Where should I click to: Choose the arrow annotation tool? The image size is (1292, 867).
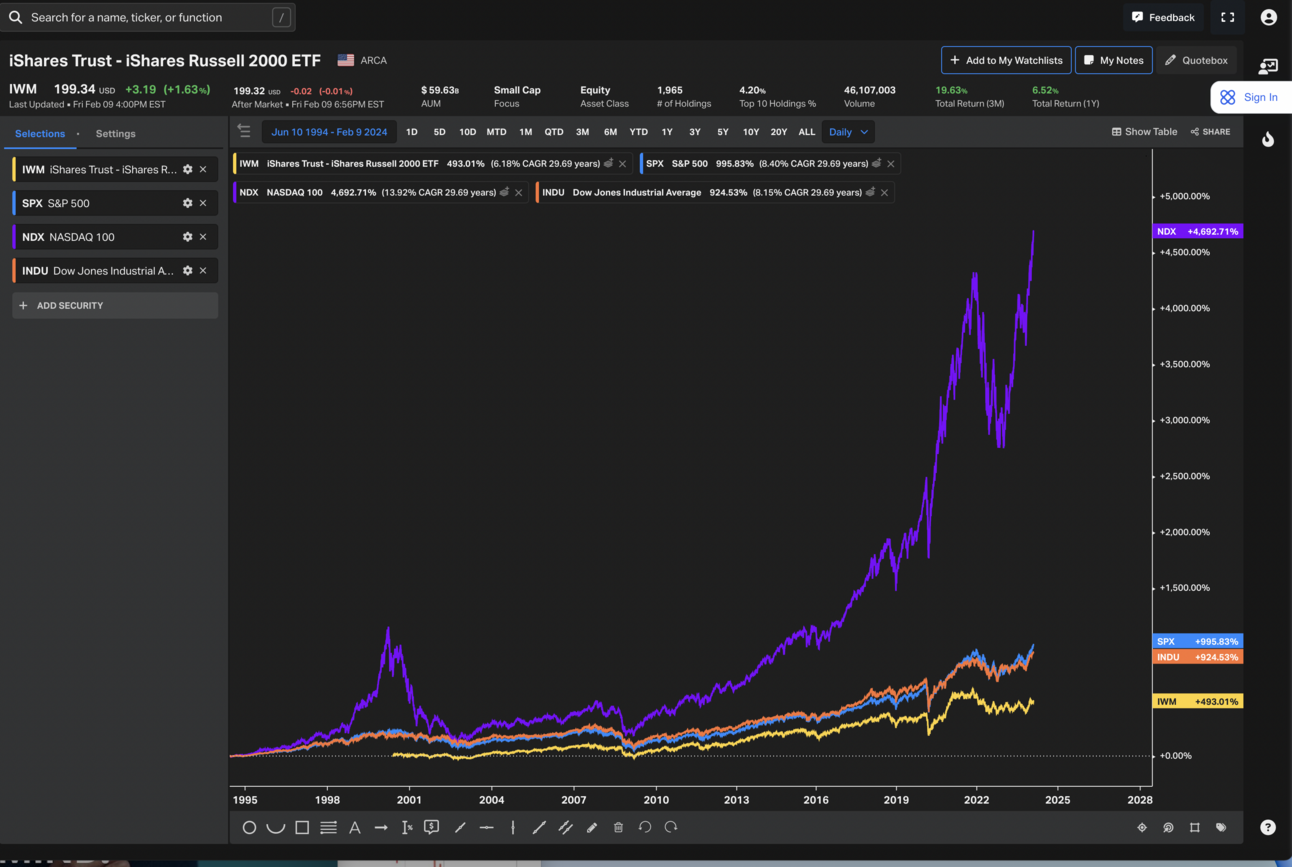point(382,827)
